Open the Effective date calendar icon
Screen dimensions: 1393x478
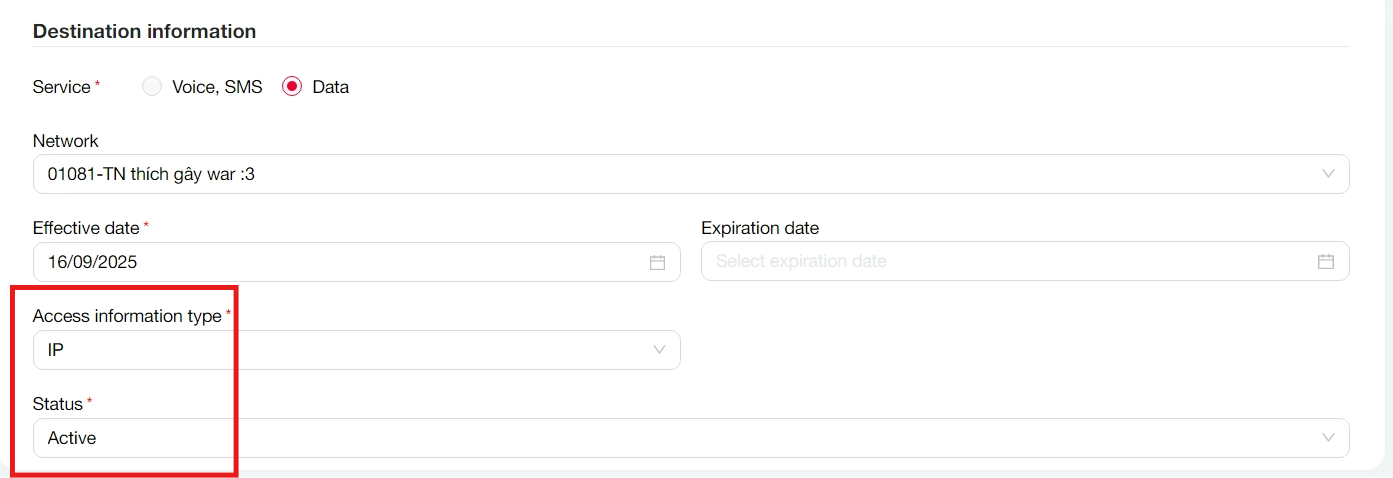657,262
